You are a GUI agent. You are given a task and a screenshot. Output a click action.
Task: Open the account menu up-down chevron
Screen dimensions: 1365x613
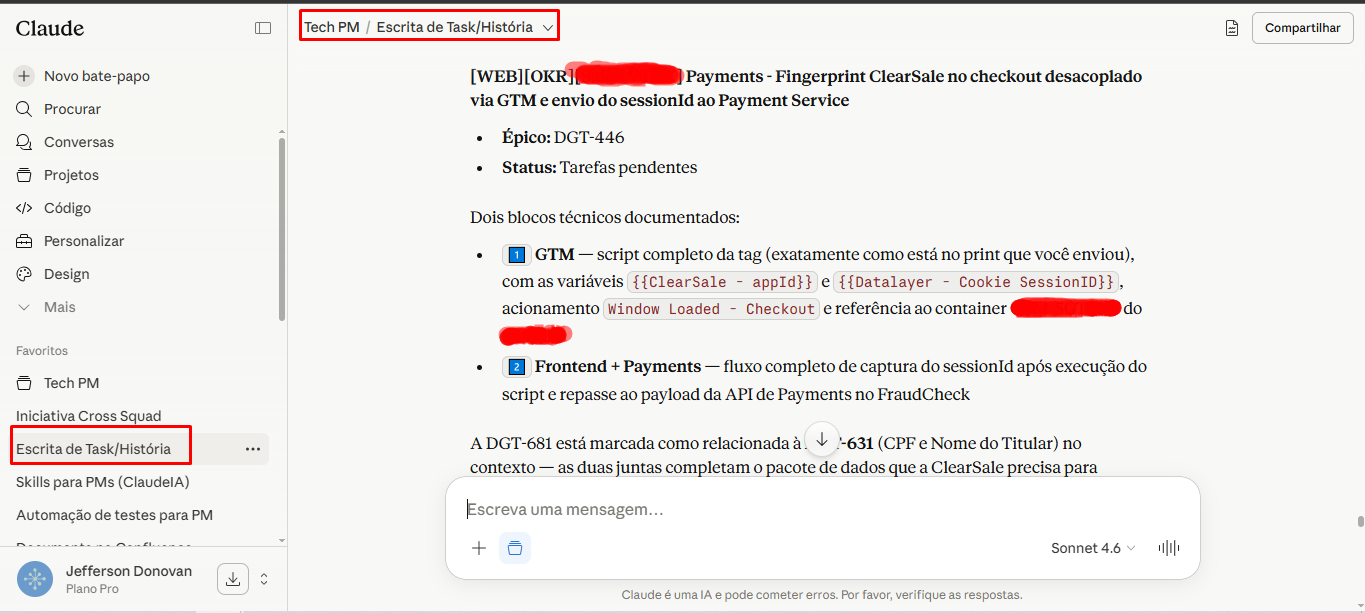click(x=264, y=579)
